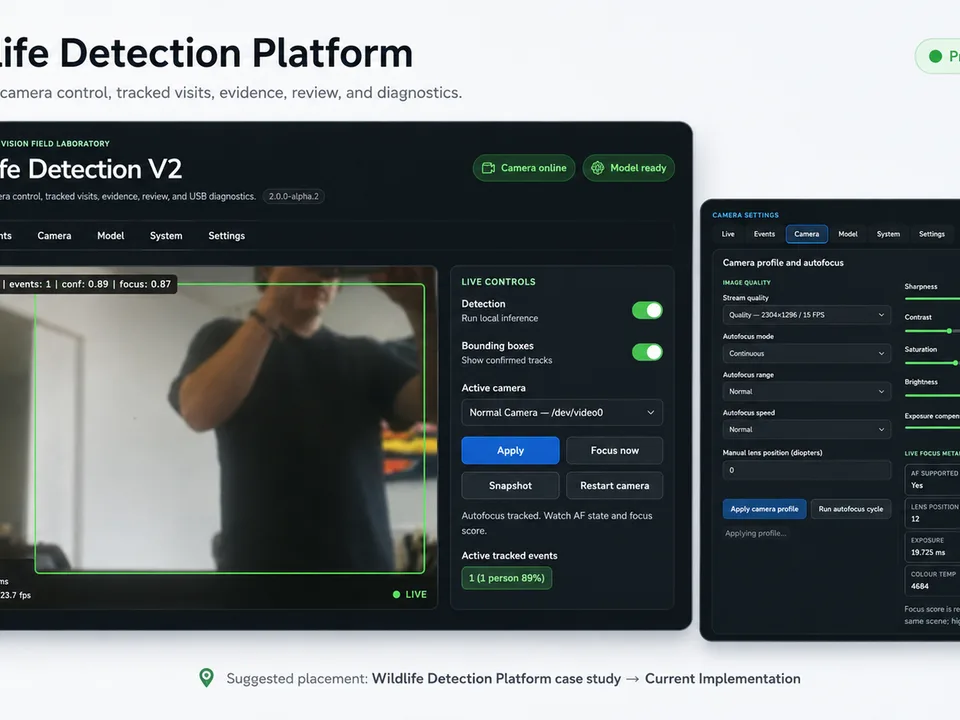Click 'Camera profile and autofocus' heading
The image size is (960, 720).
coord(783,263)
